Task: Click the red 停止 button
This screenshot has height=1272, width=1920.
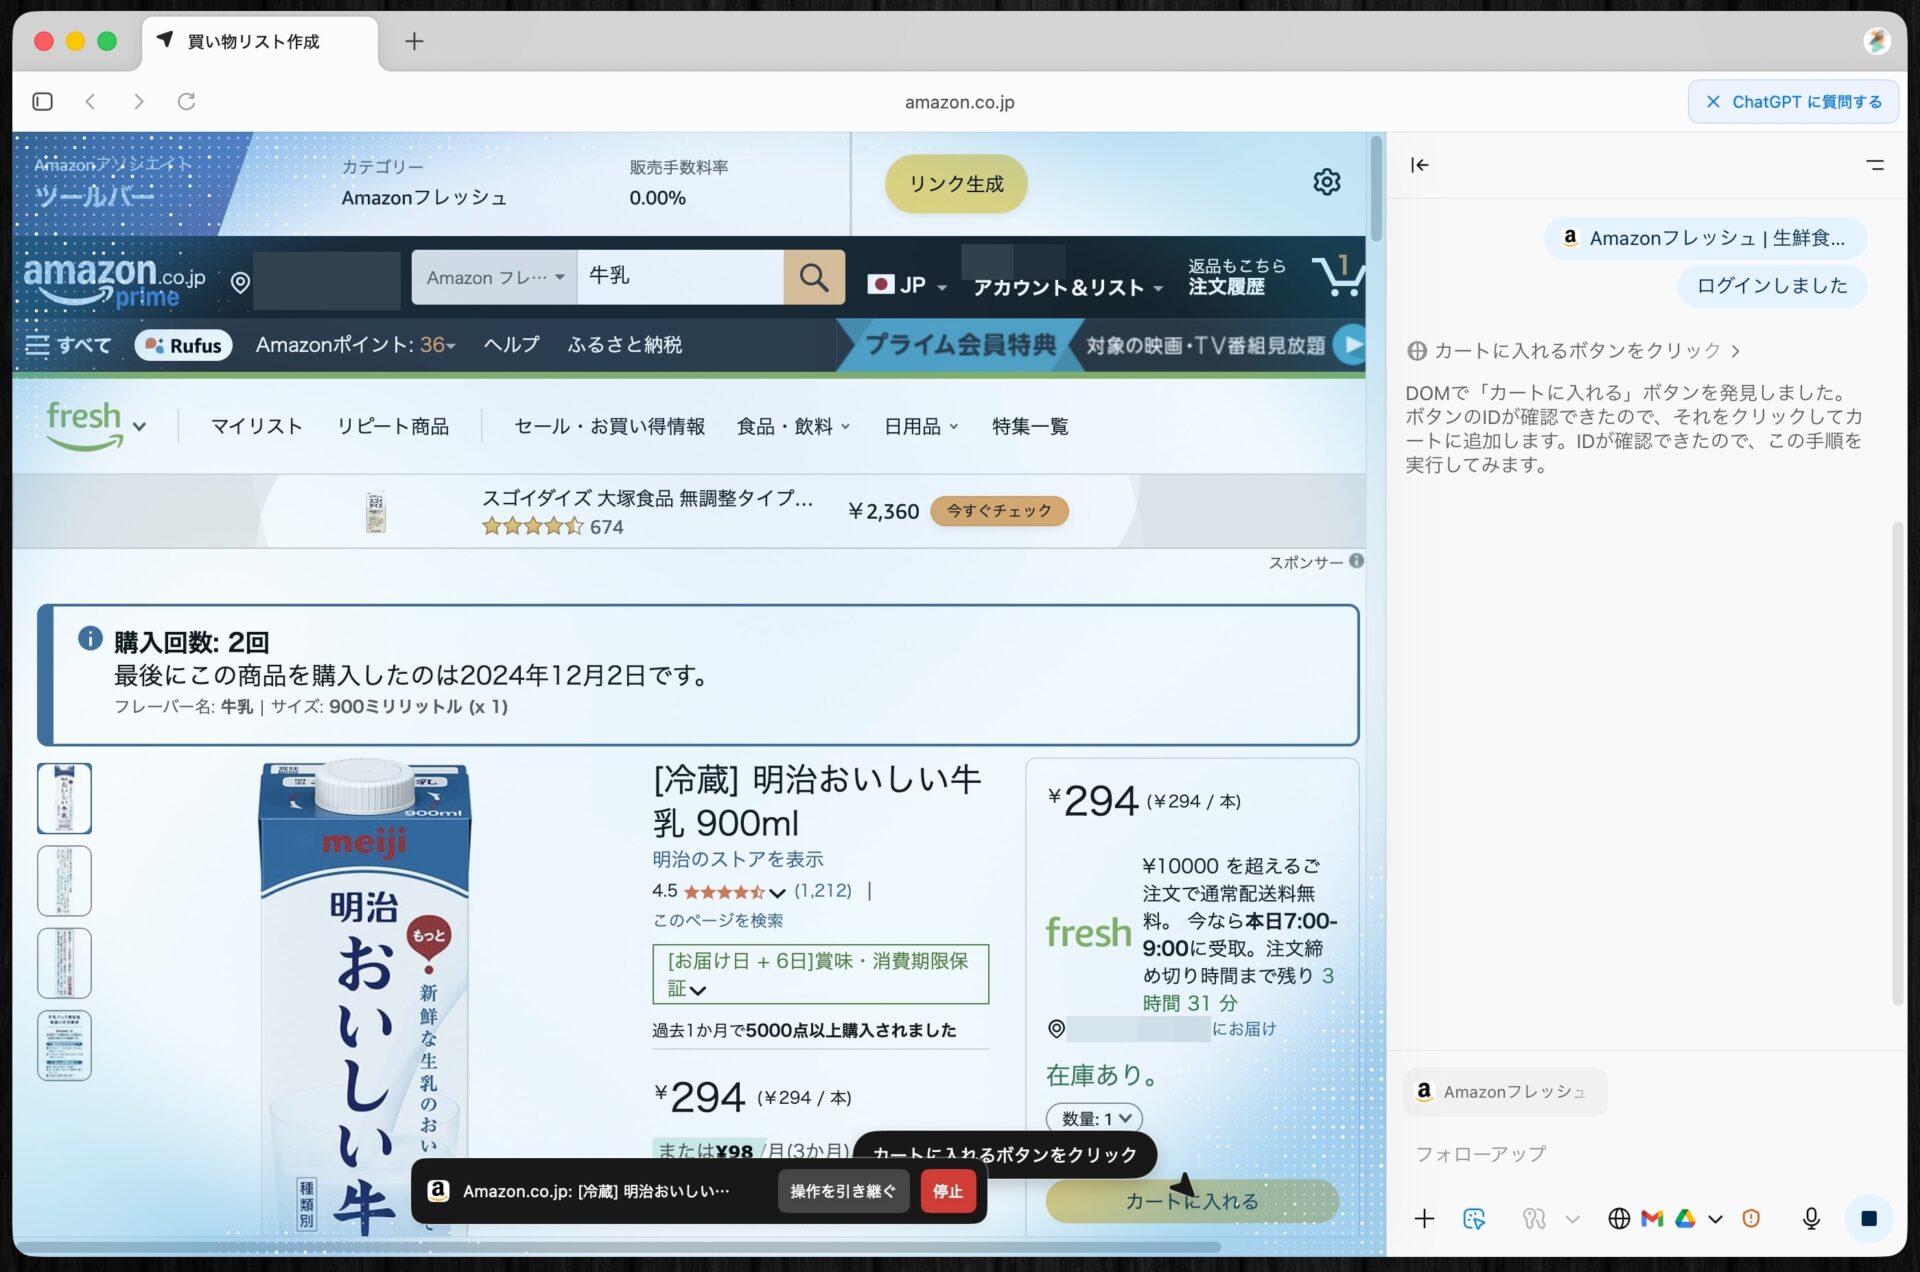Action: [x=947, y=1191]
